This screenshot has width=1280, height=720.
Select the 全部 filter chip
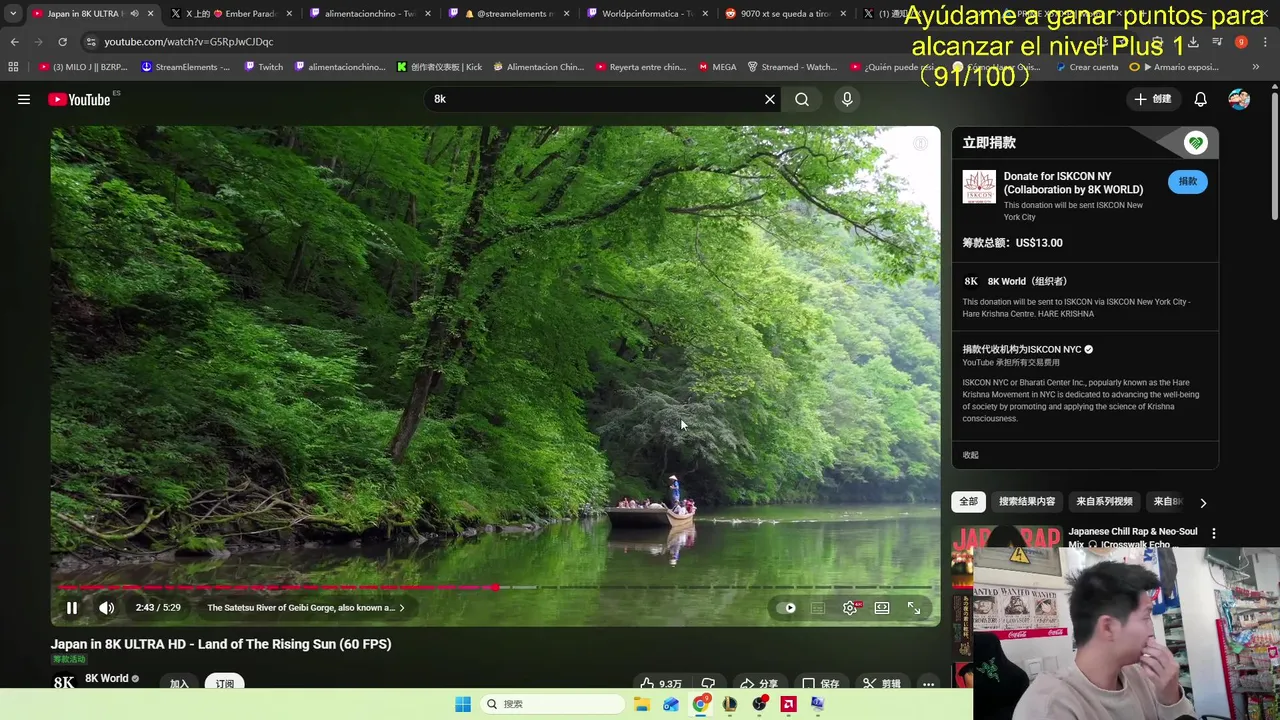pyautogui.click(x=968, y=502)
